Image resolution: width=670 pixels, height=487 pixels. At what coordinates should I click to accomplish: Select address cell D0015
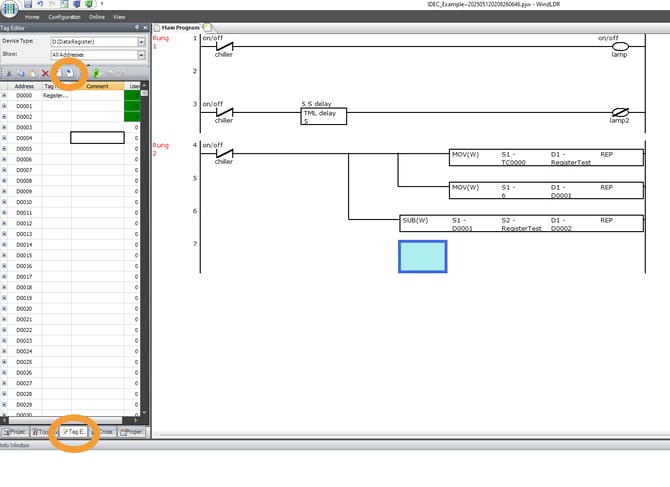point(24,255)
